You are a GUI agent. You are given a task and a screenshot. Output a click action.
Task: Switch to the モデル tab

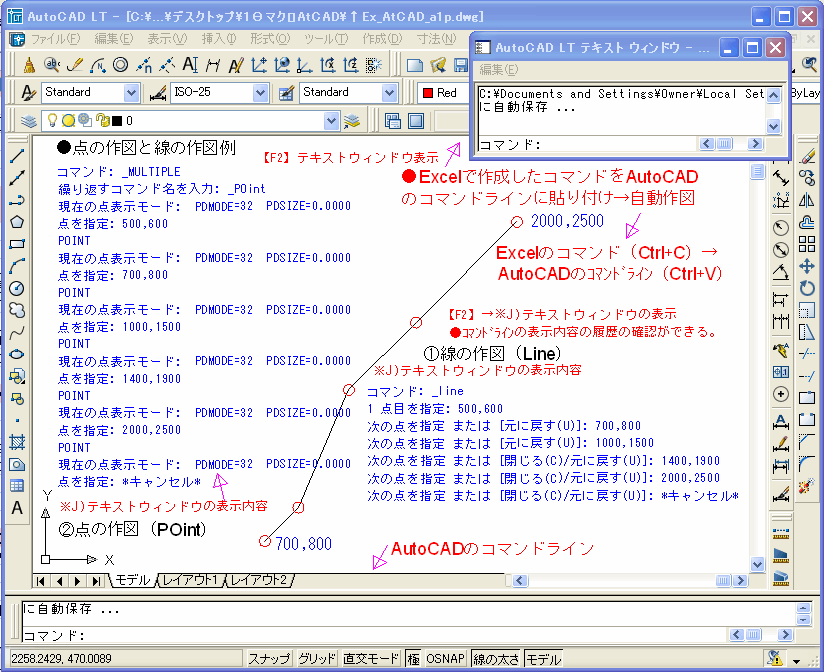133,580
